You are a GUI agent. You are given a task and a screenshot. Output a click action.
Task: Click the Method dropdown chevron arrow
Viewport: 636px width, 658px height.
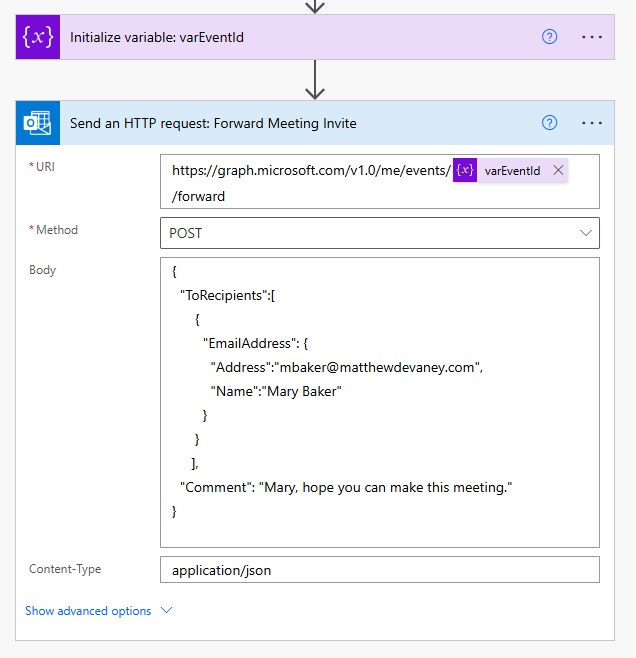[585, 233]
